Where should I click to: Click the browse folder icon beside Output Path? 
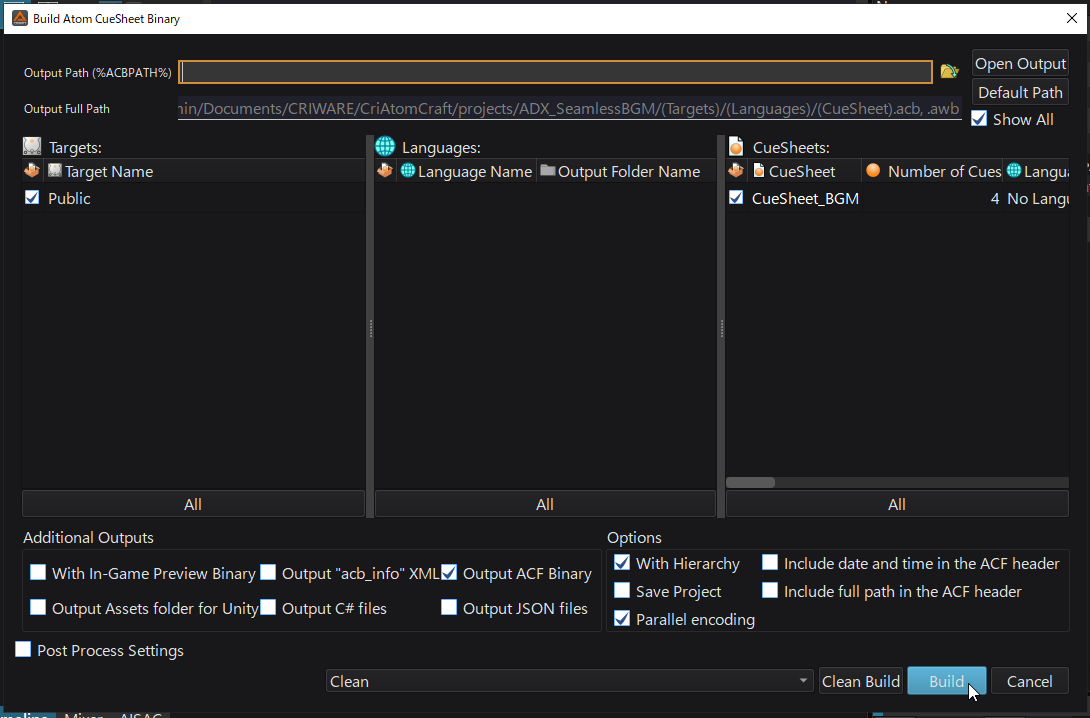coord(949,71)
